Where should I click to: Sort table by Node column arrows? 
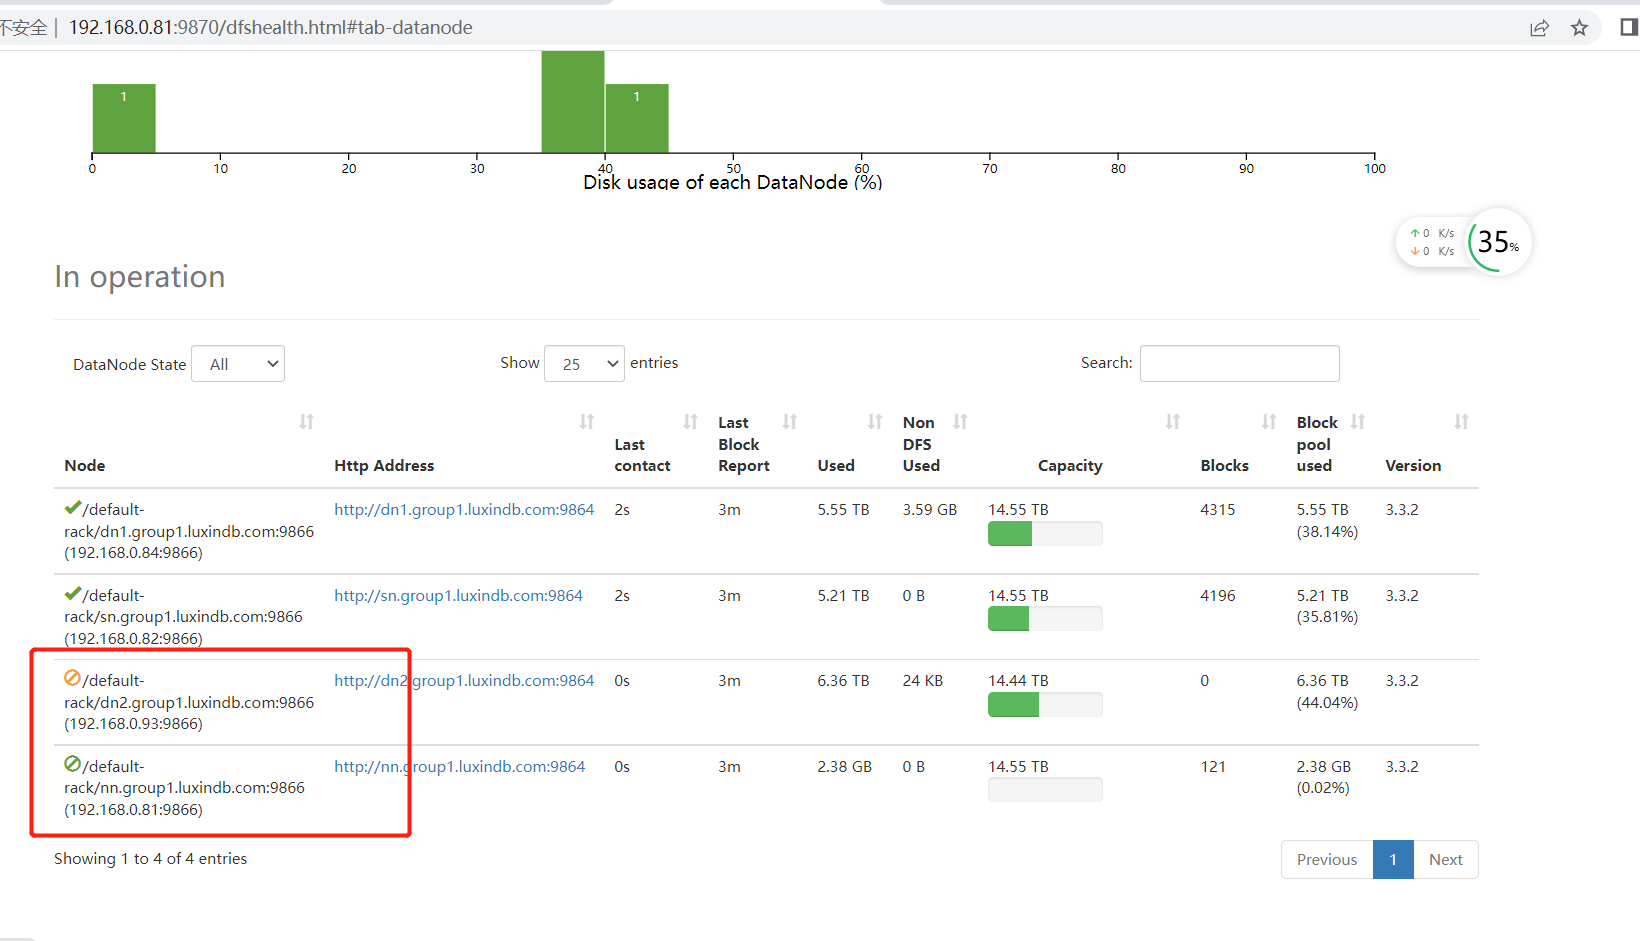point(307,422)
